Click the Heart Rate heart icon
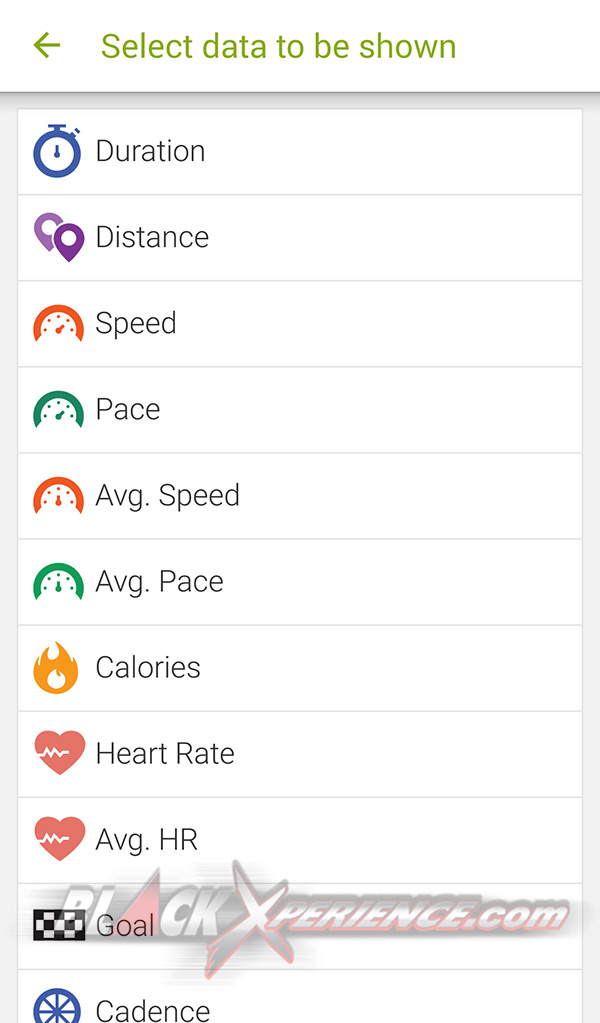The height and width of the screenshot is (1023, 600). pyautogui.click(x=59, y=754)
